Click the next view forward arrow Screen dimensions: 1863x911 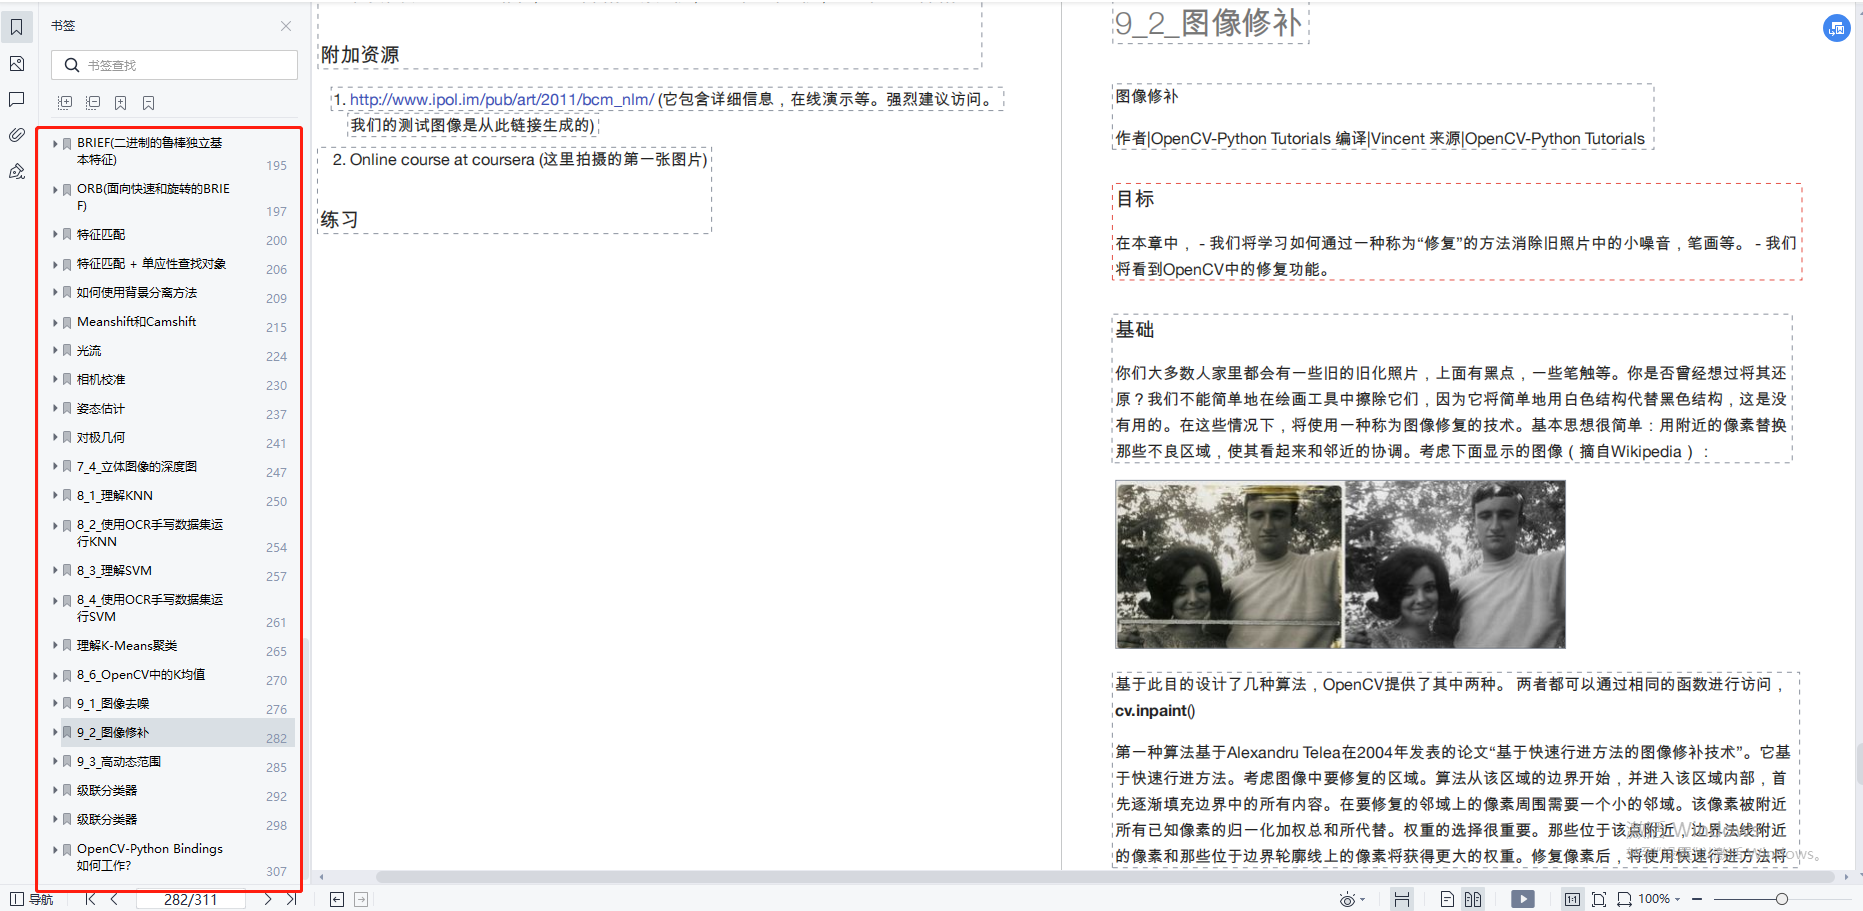click(361, 899)
